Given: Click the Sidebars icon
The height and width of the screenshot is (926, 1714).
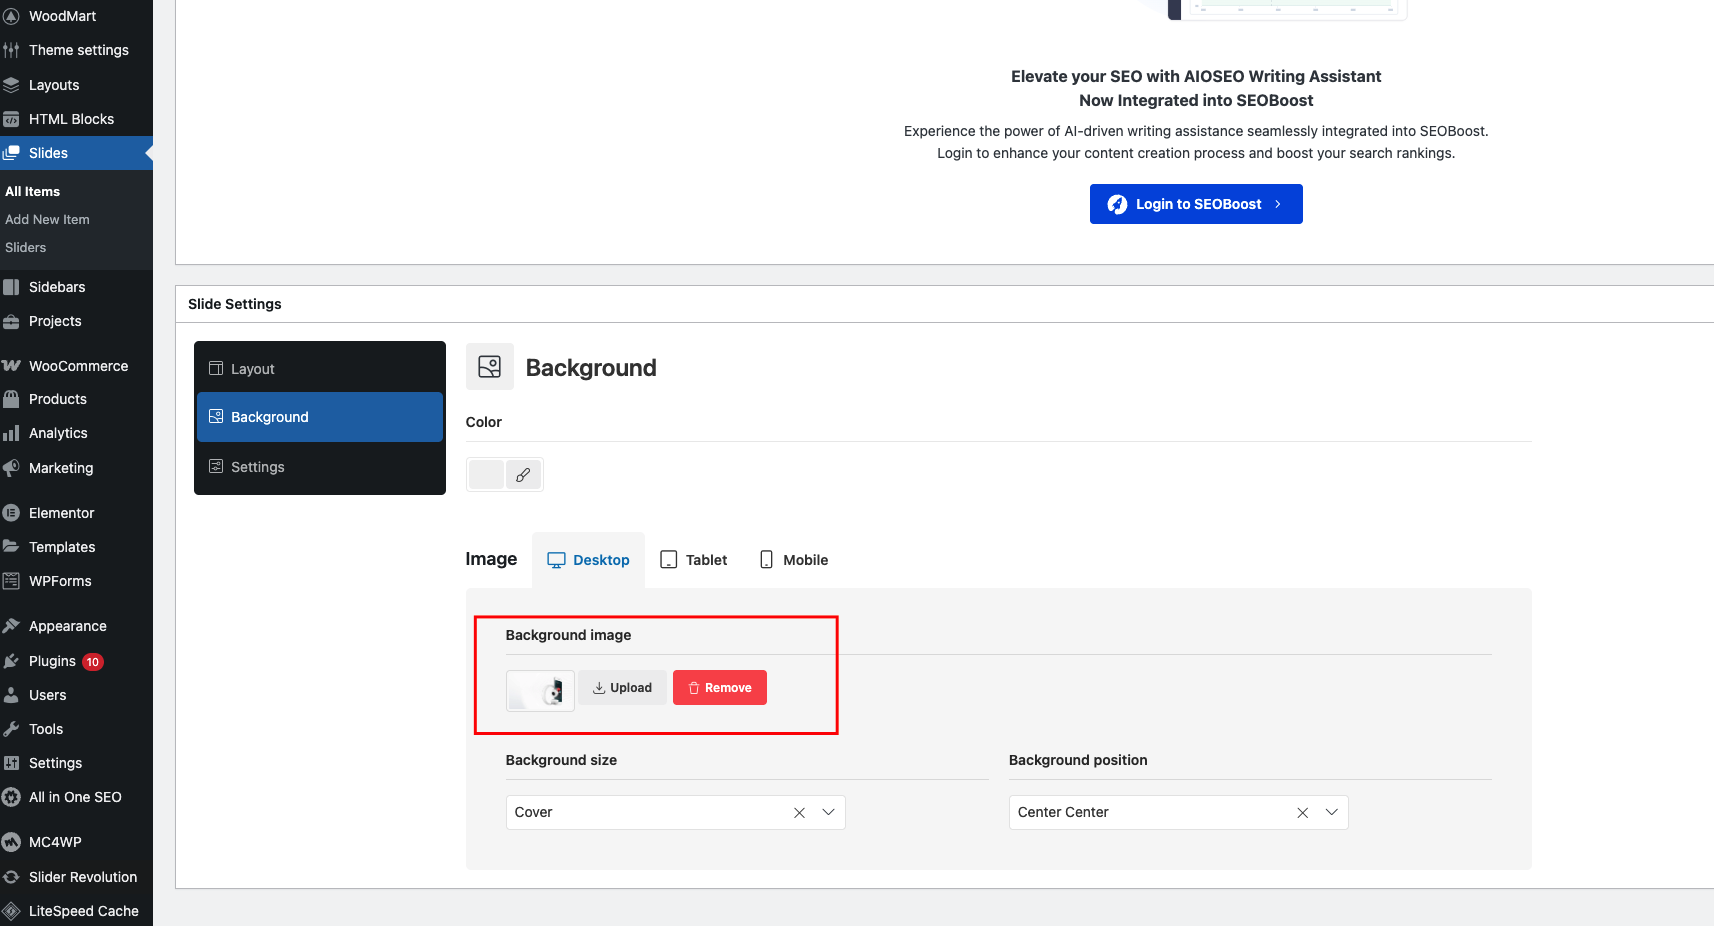Looking at the screenshot, I should click(x=11, y=287).
